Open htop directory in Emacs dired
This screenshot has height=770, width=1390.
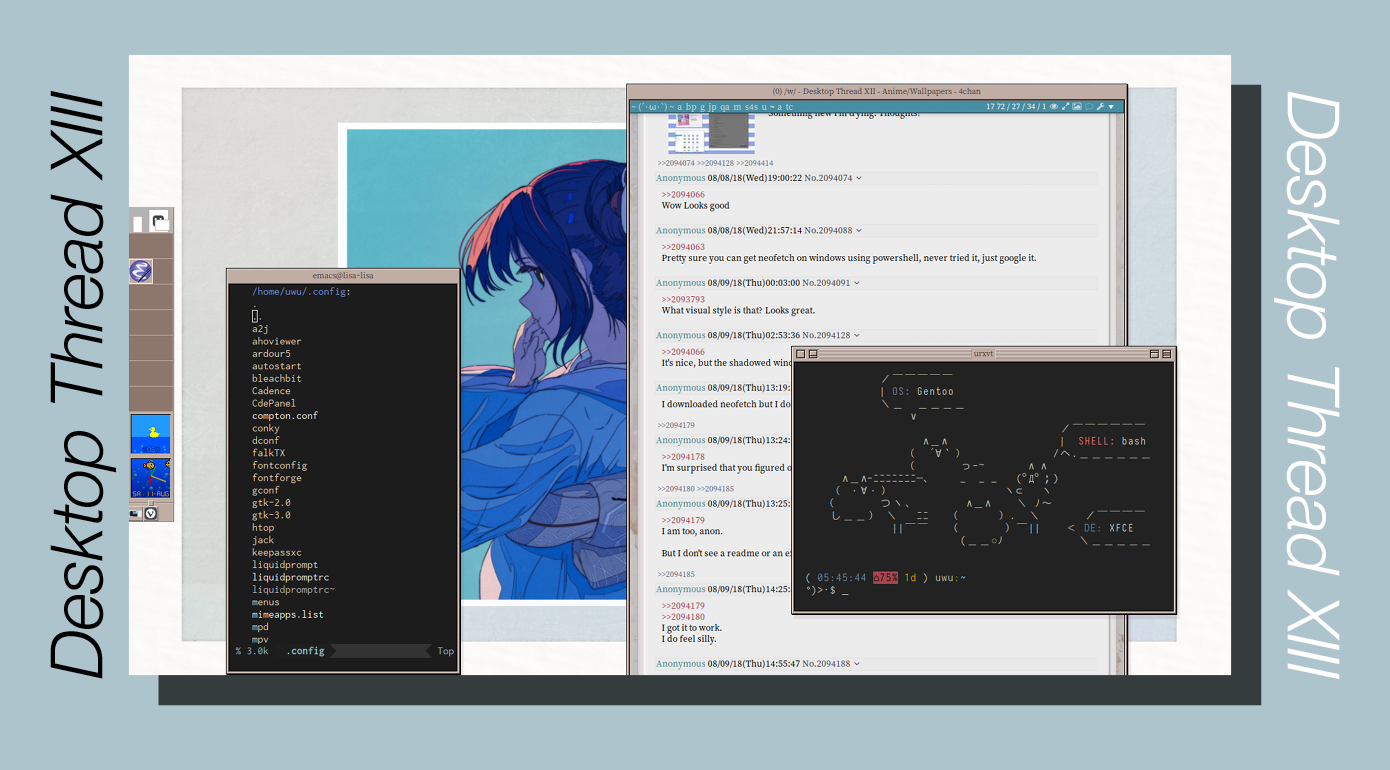click(x=263, y=528)
